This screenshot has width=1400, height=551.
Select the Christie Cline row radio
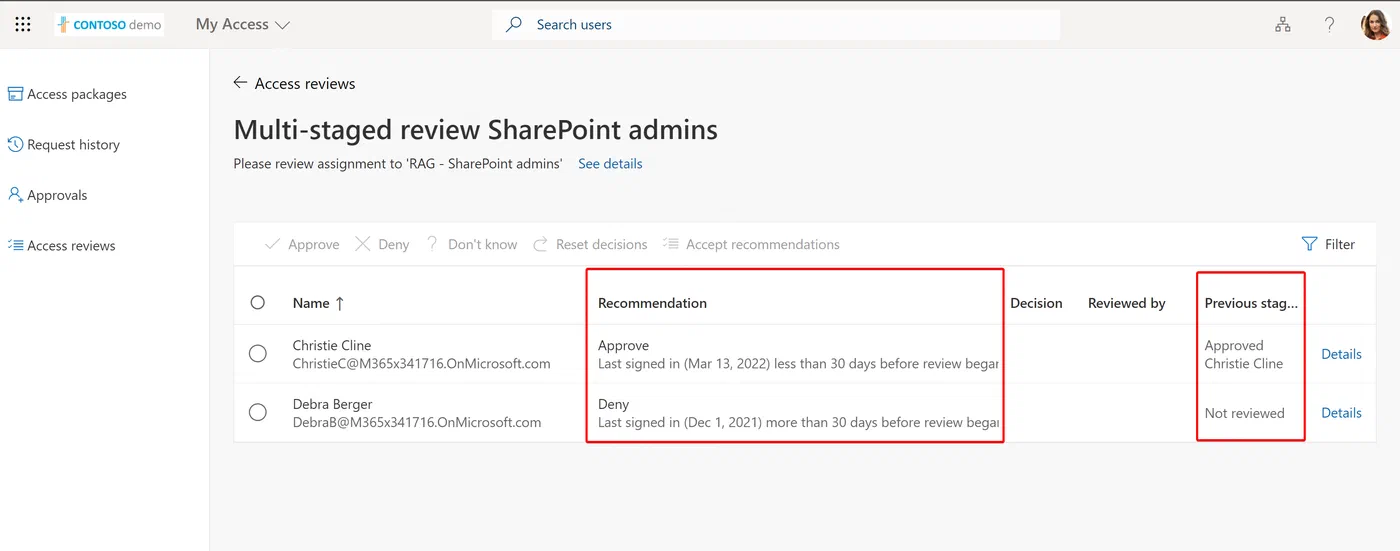tap(258, 353)
